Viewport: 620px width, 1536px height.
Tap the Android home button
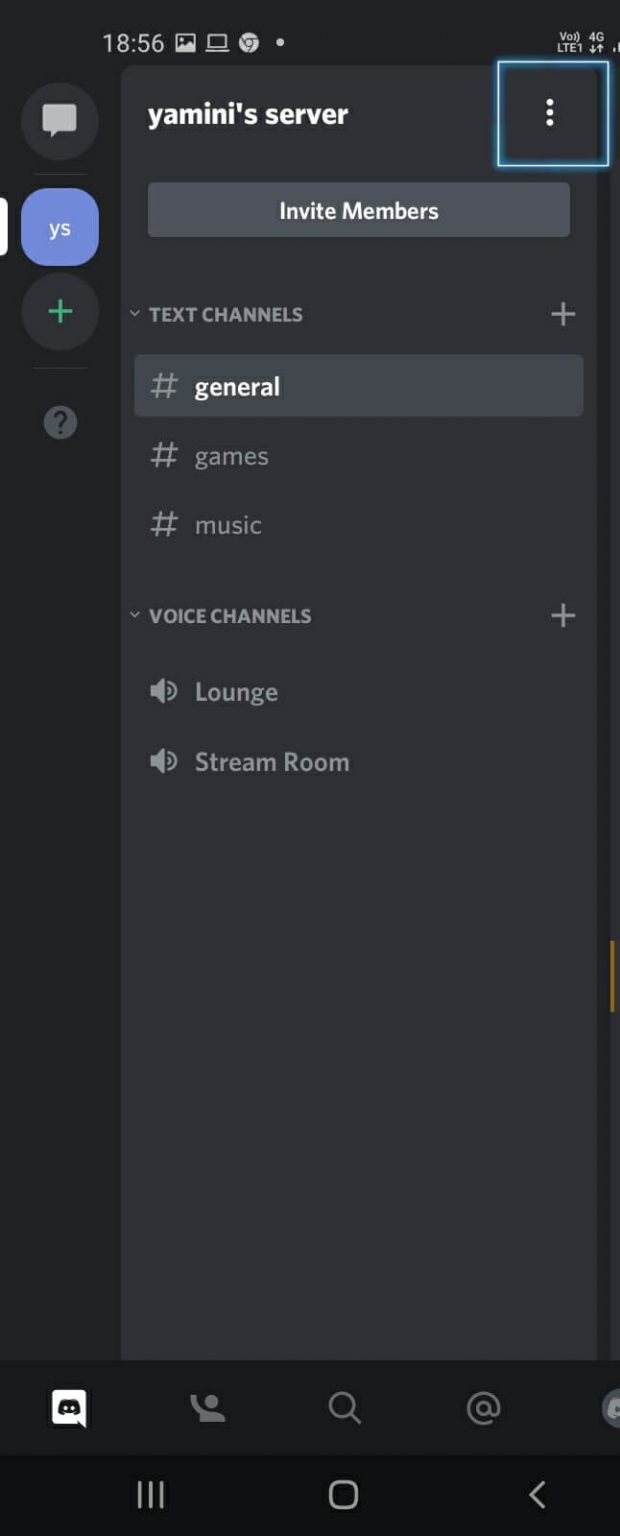coord(343,1494)
